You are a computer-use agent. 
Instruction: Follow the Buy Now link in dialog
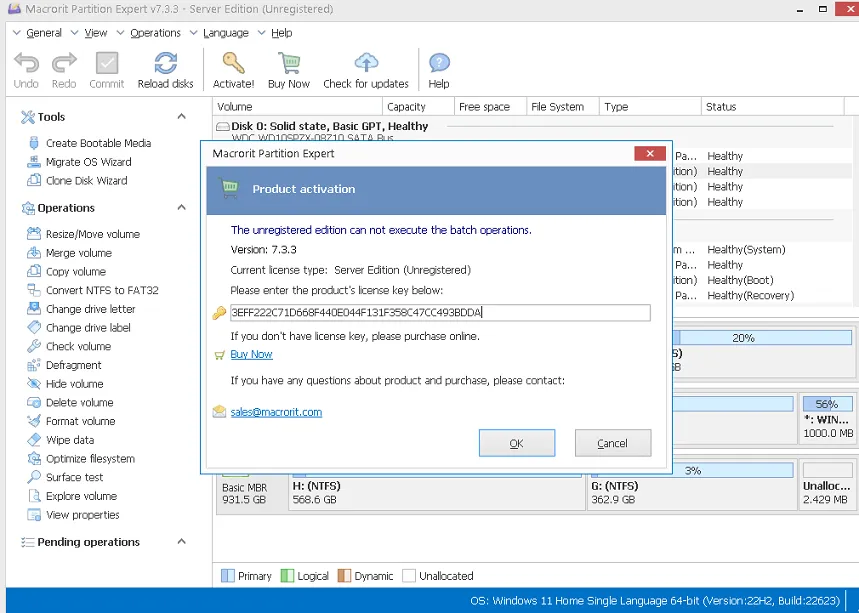click(251, 355)
